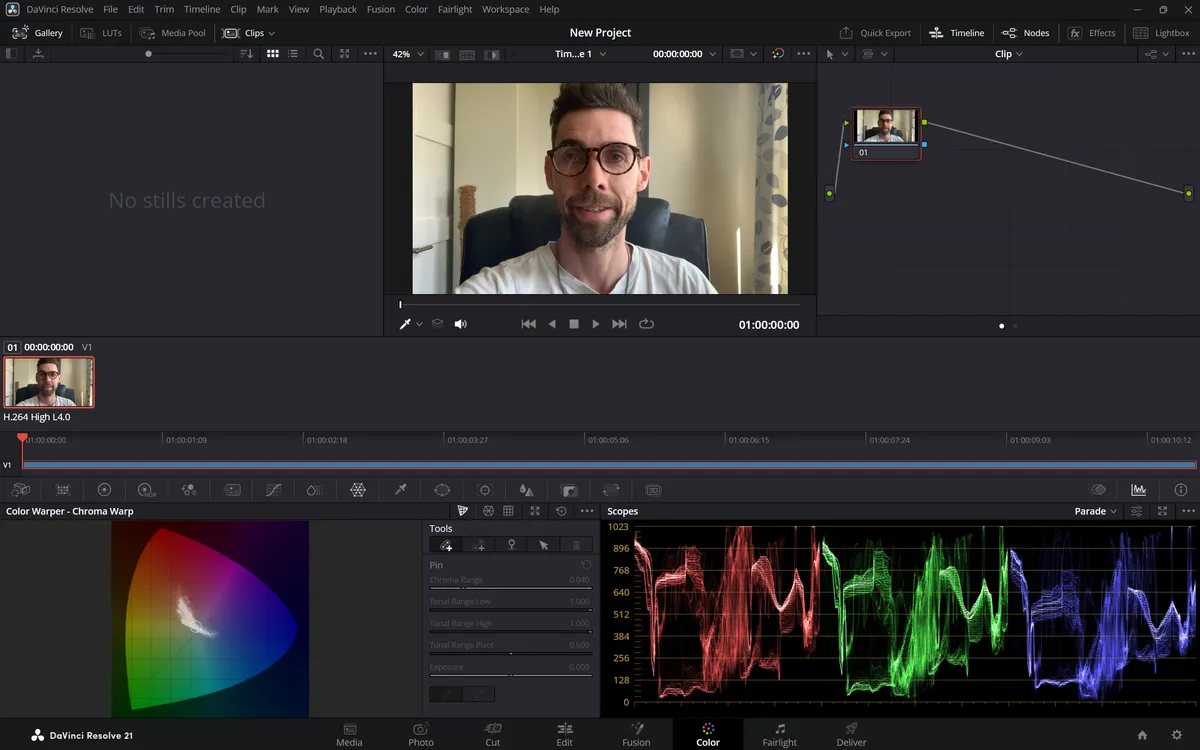Open the Fusion menu
The width and height of the screenshot is (1200, 750).
[380, 9]
